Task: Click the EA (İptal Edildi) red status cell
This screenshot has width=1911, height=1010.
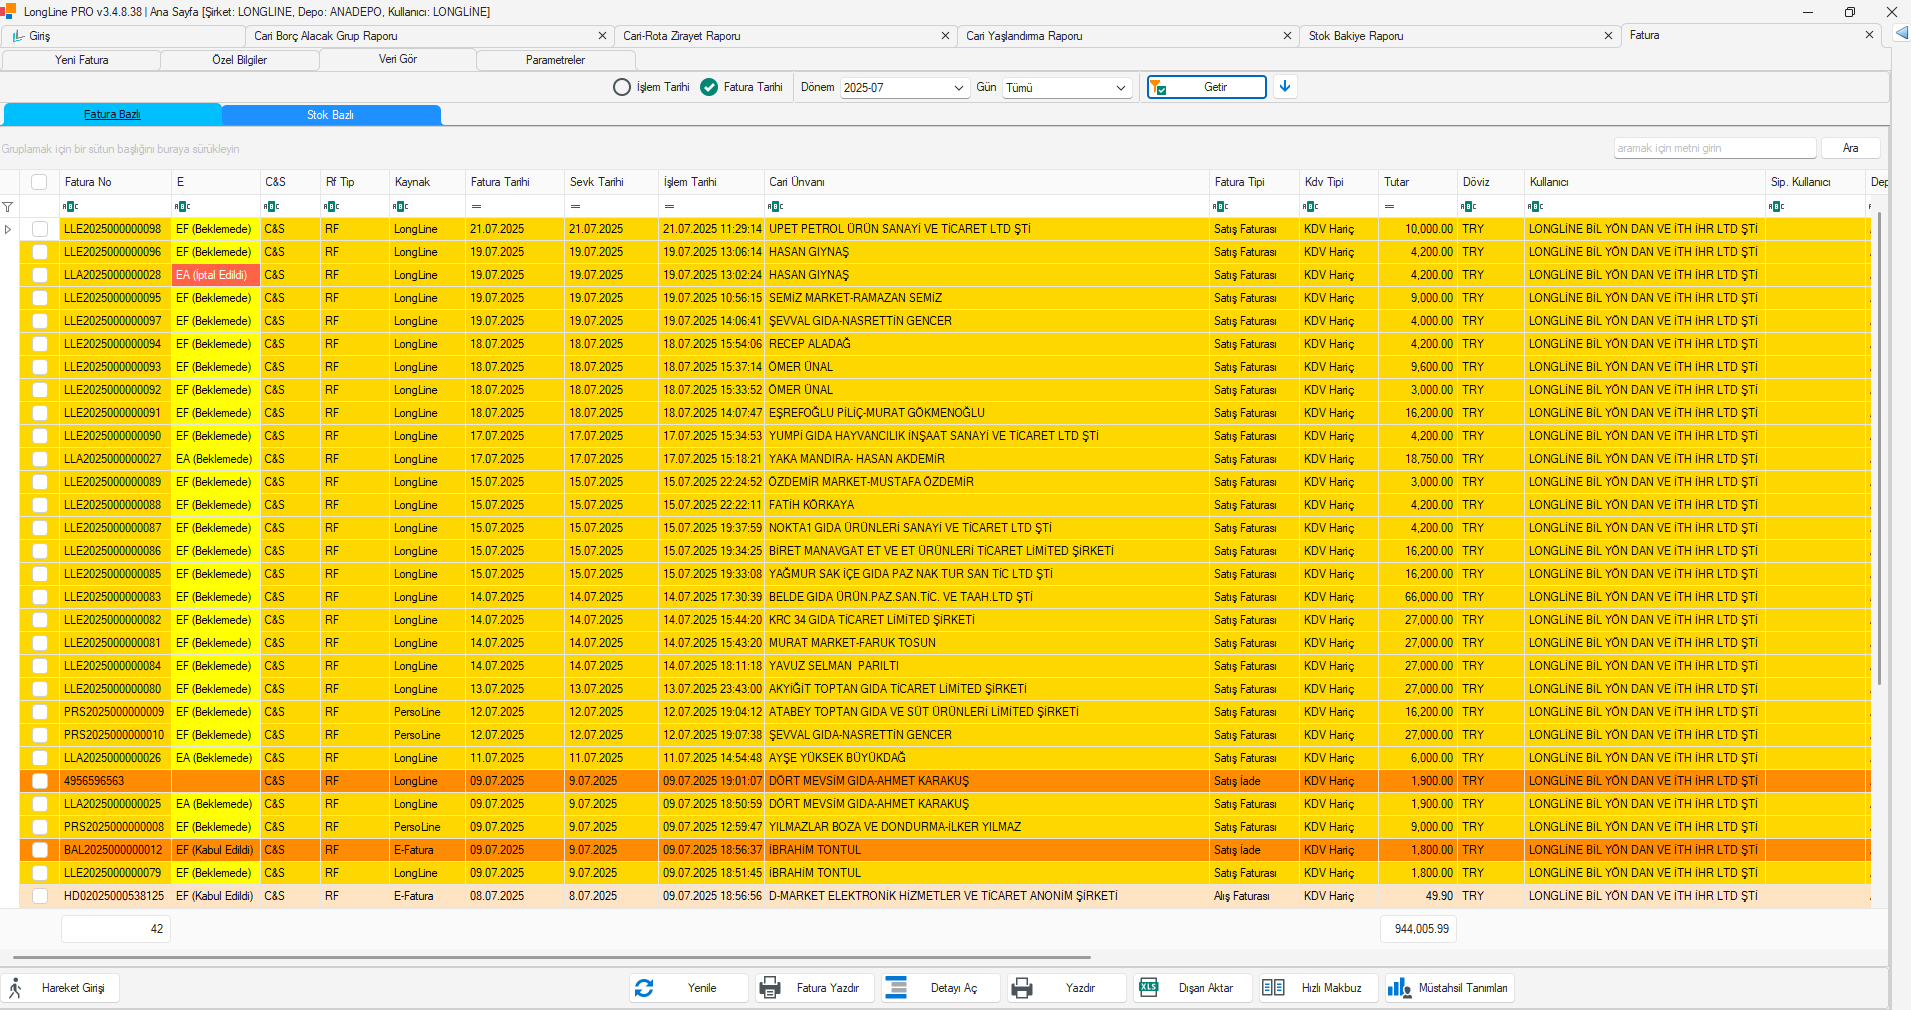Action: (x=216, y=275)
